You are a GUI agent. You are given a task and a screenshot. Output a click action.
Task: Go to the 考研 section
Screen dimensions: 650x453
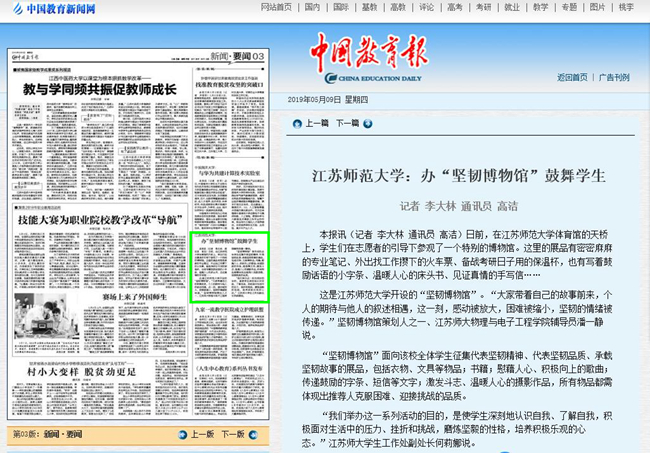(483, 7)
